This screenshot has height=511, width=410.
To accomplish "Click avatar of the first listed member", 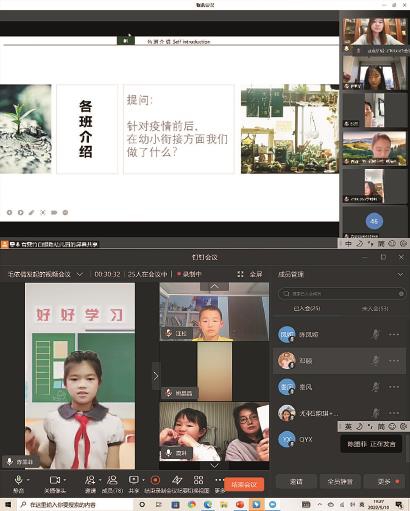I will click(x=286, y=334).
